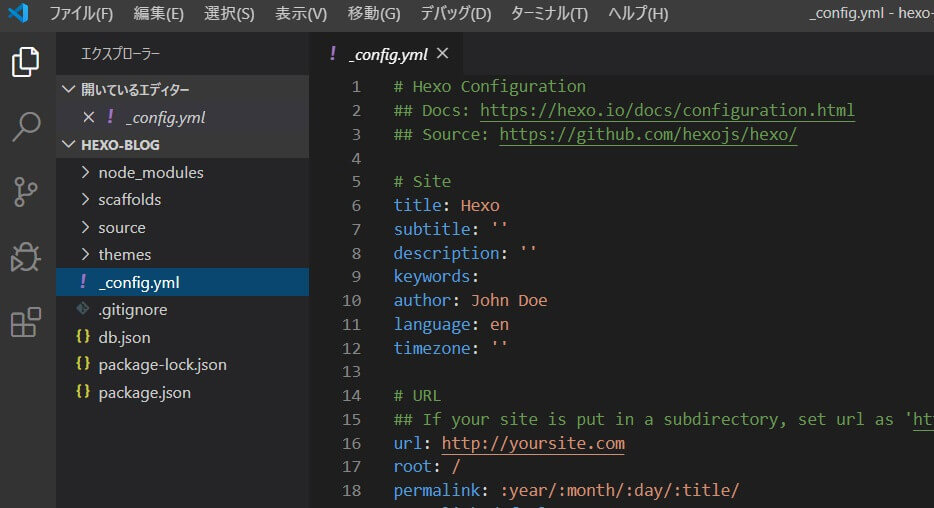Image resolution: width=934 pixels, height=508 pixels.
Task: Follow the http://yoursite.com link
Action: pos(533,443)
